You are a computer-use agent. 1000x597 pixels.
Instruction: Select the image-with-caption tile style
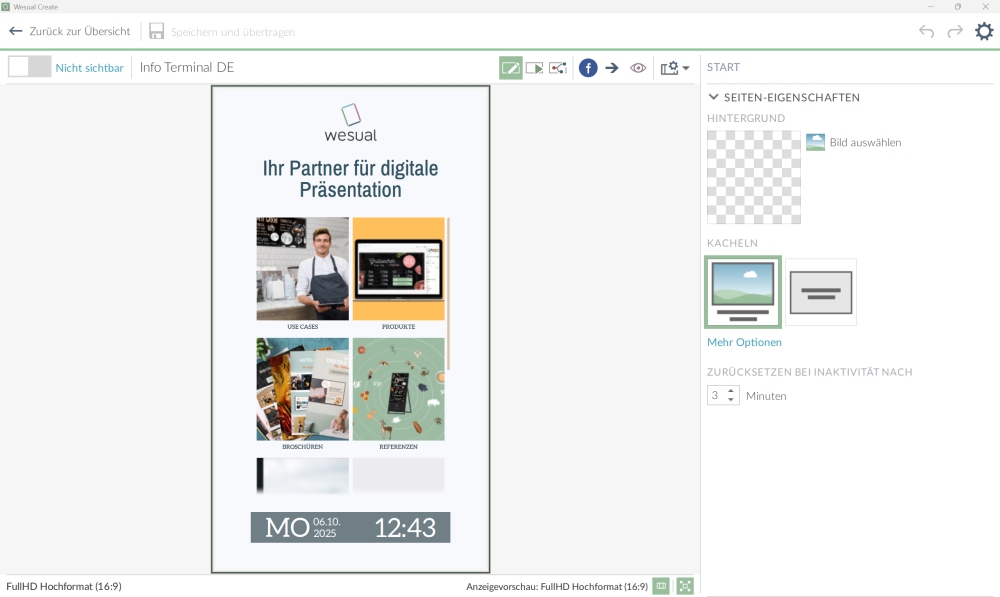click(742, 292)
